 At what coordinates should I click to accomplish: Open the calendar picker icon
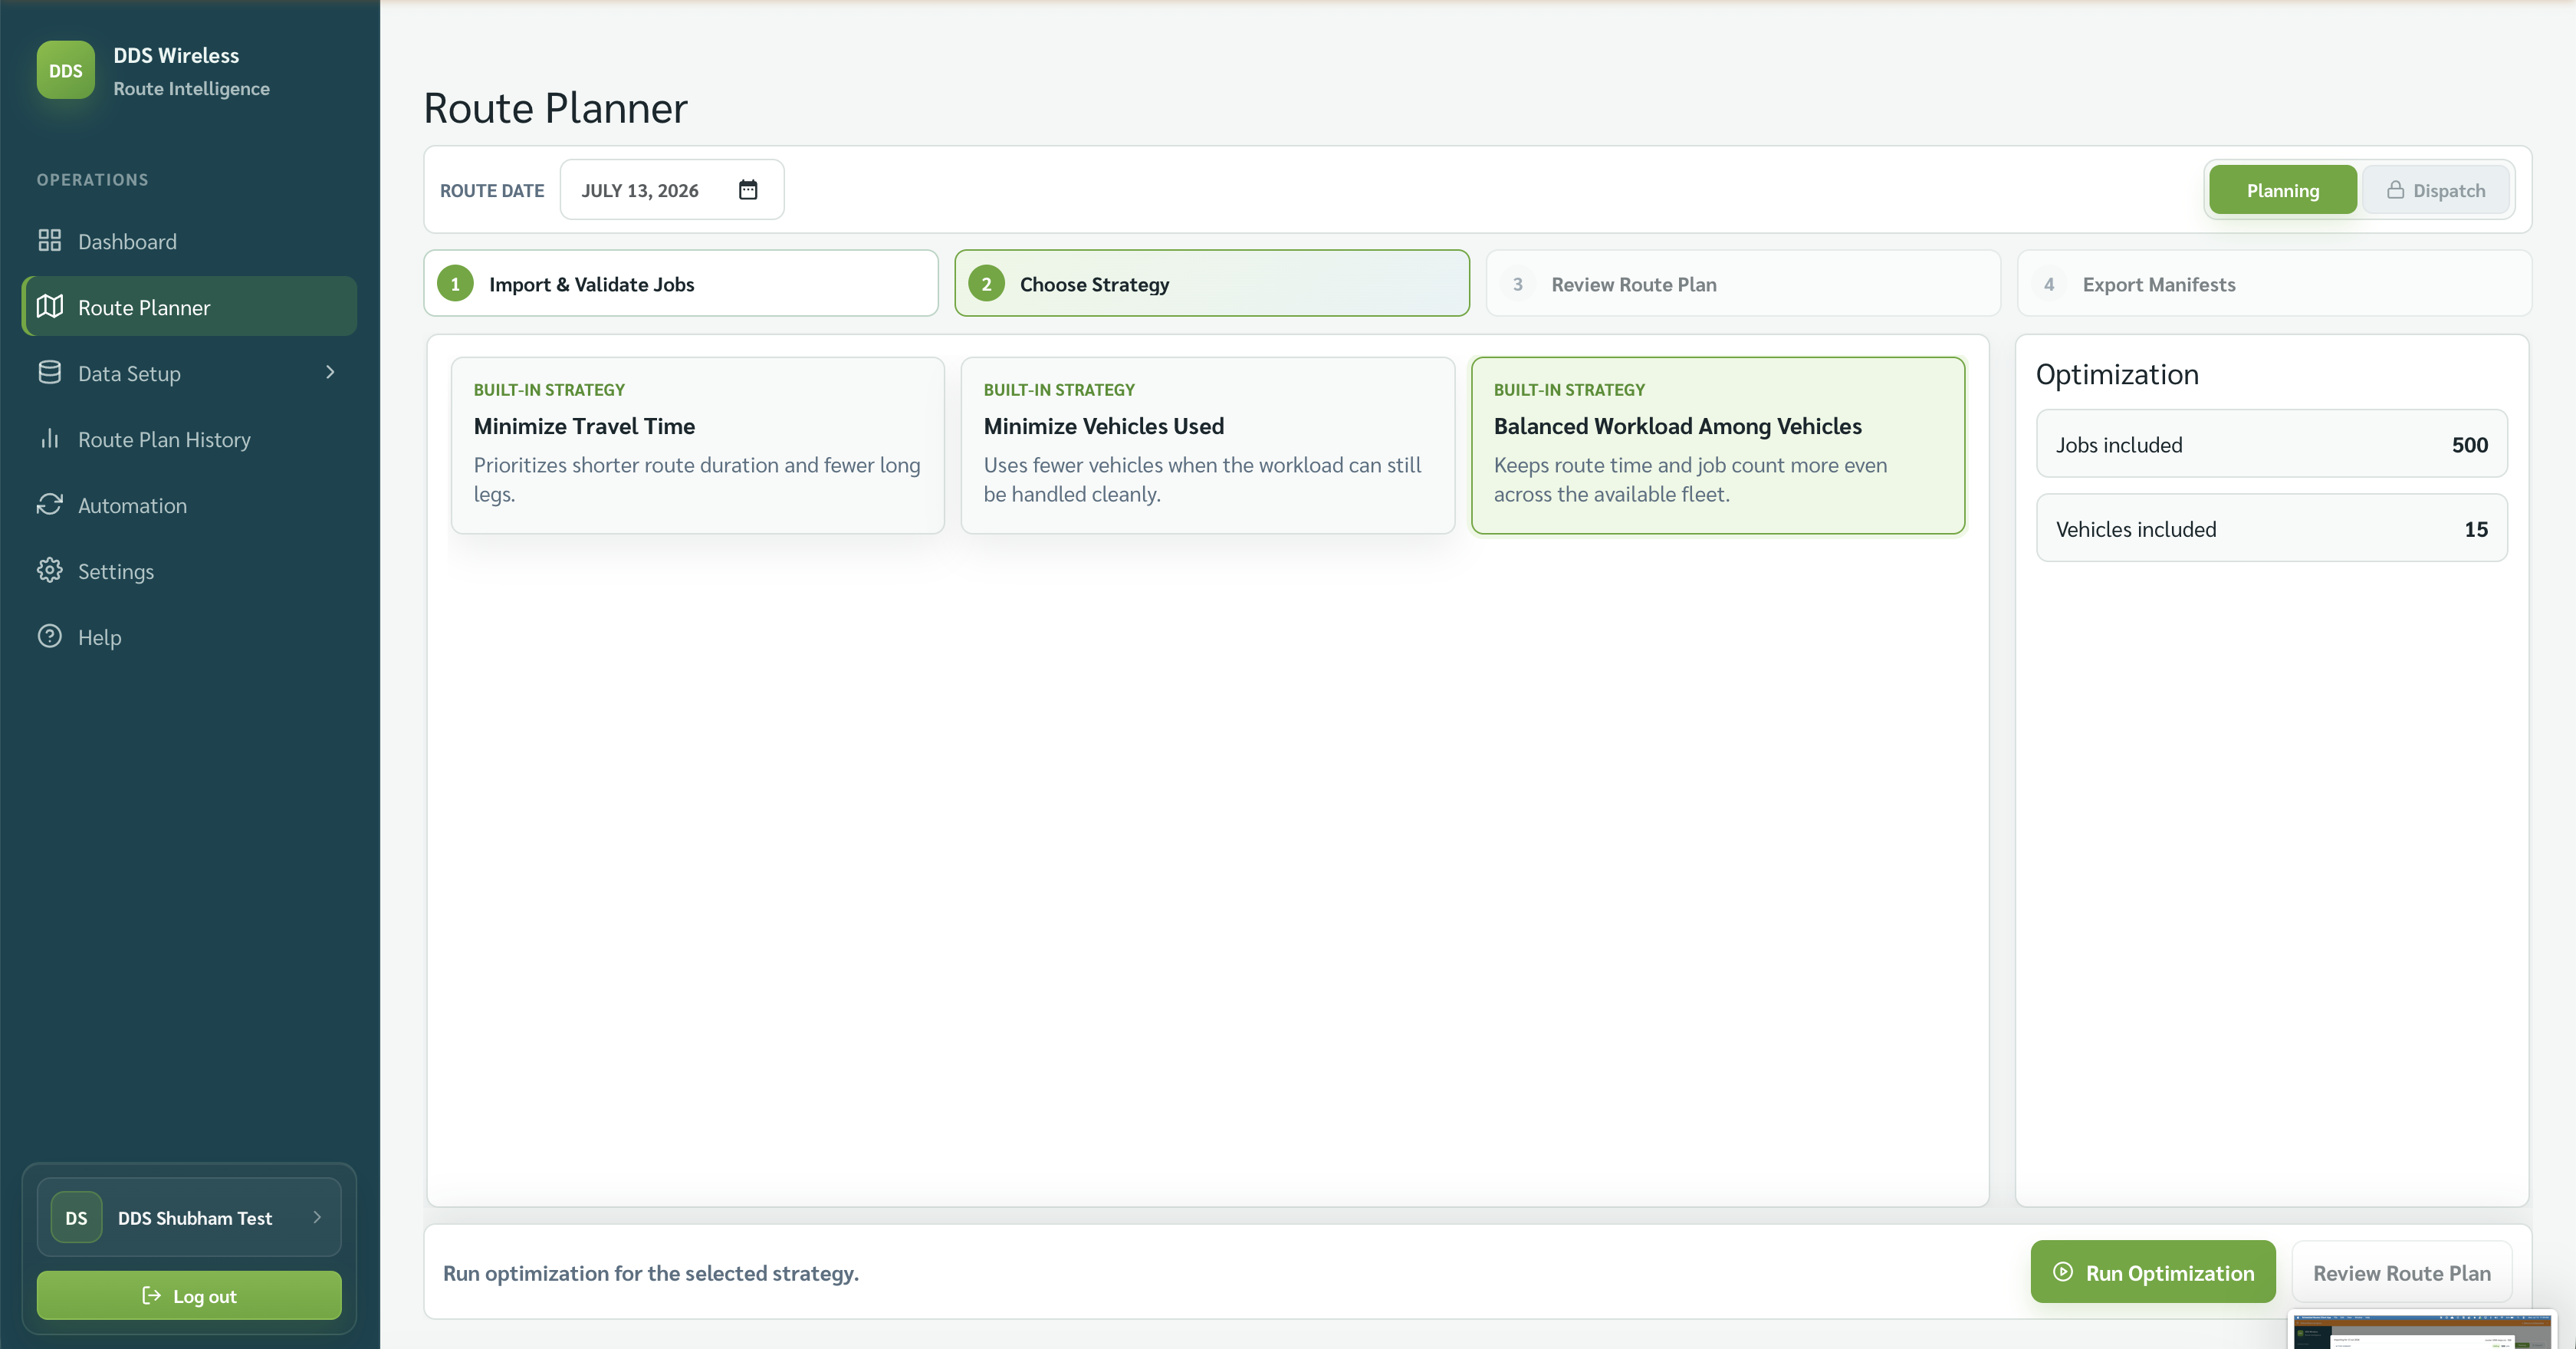(748, 190)
